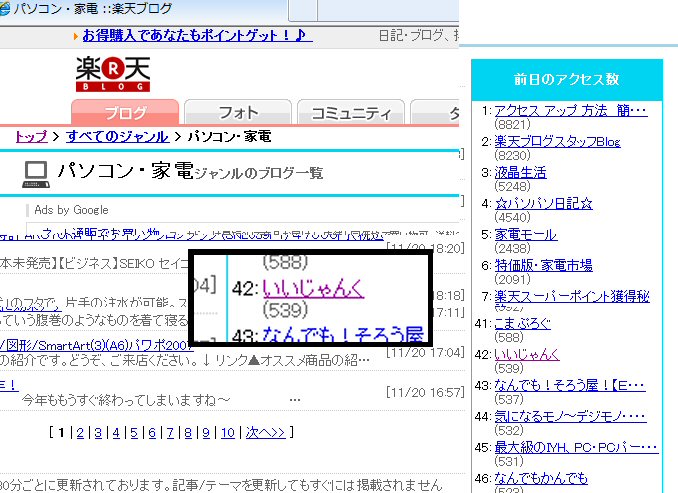The height and width of the screenshot is (493, 678).
Task: Open the フォト tab
Action: [238, 112]
